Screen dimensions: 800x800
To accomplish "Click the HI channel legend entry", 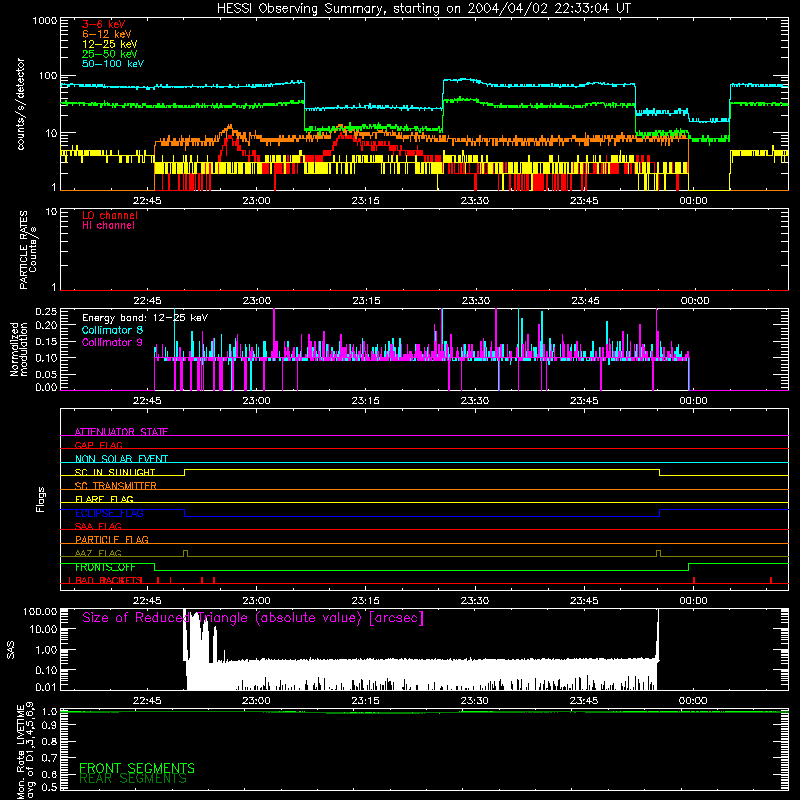I will pyautogui.click(x=108, y=226).
